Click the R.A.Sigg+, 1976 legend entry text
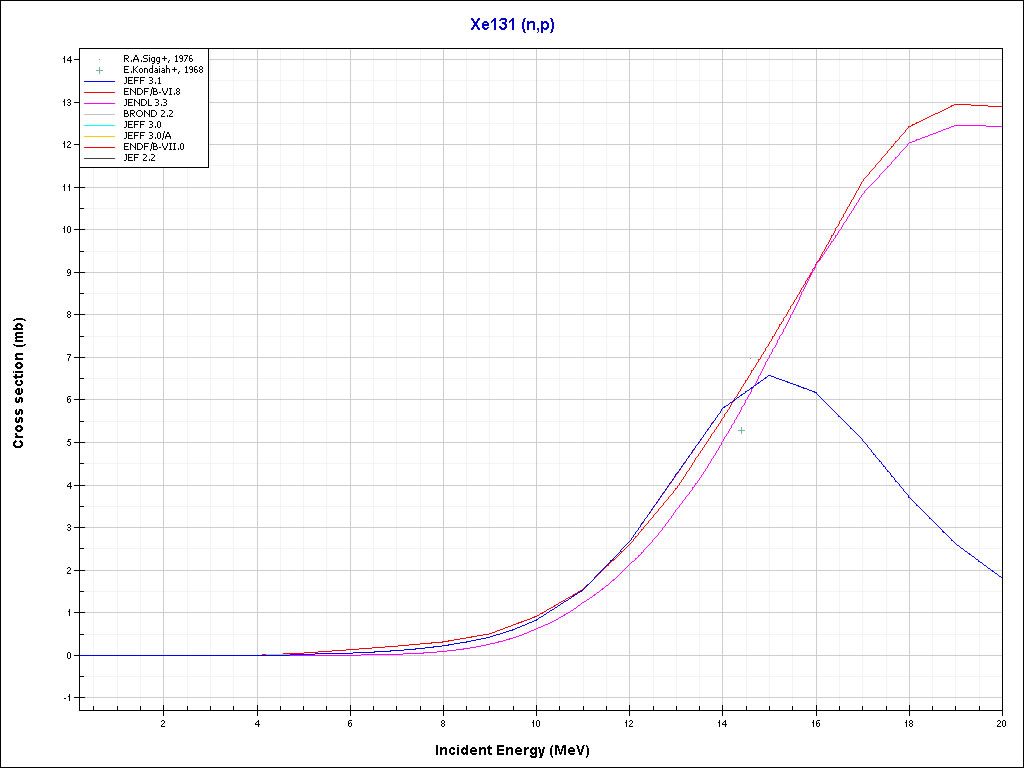The height and width of the screenshot is (768, 1024). click(158, 59)
